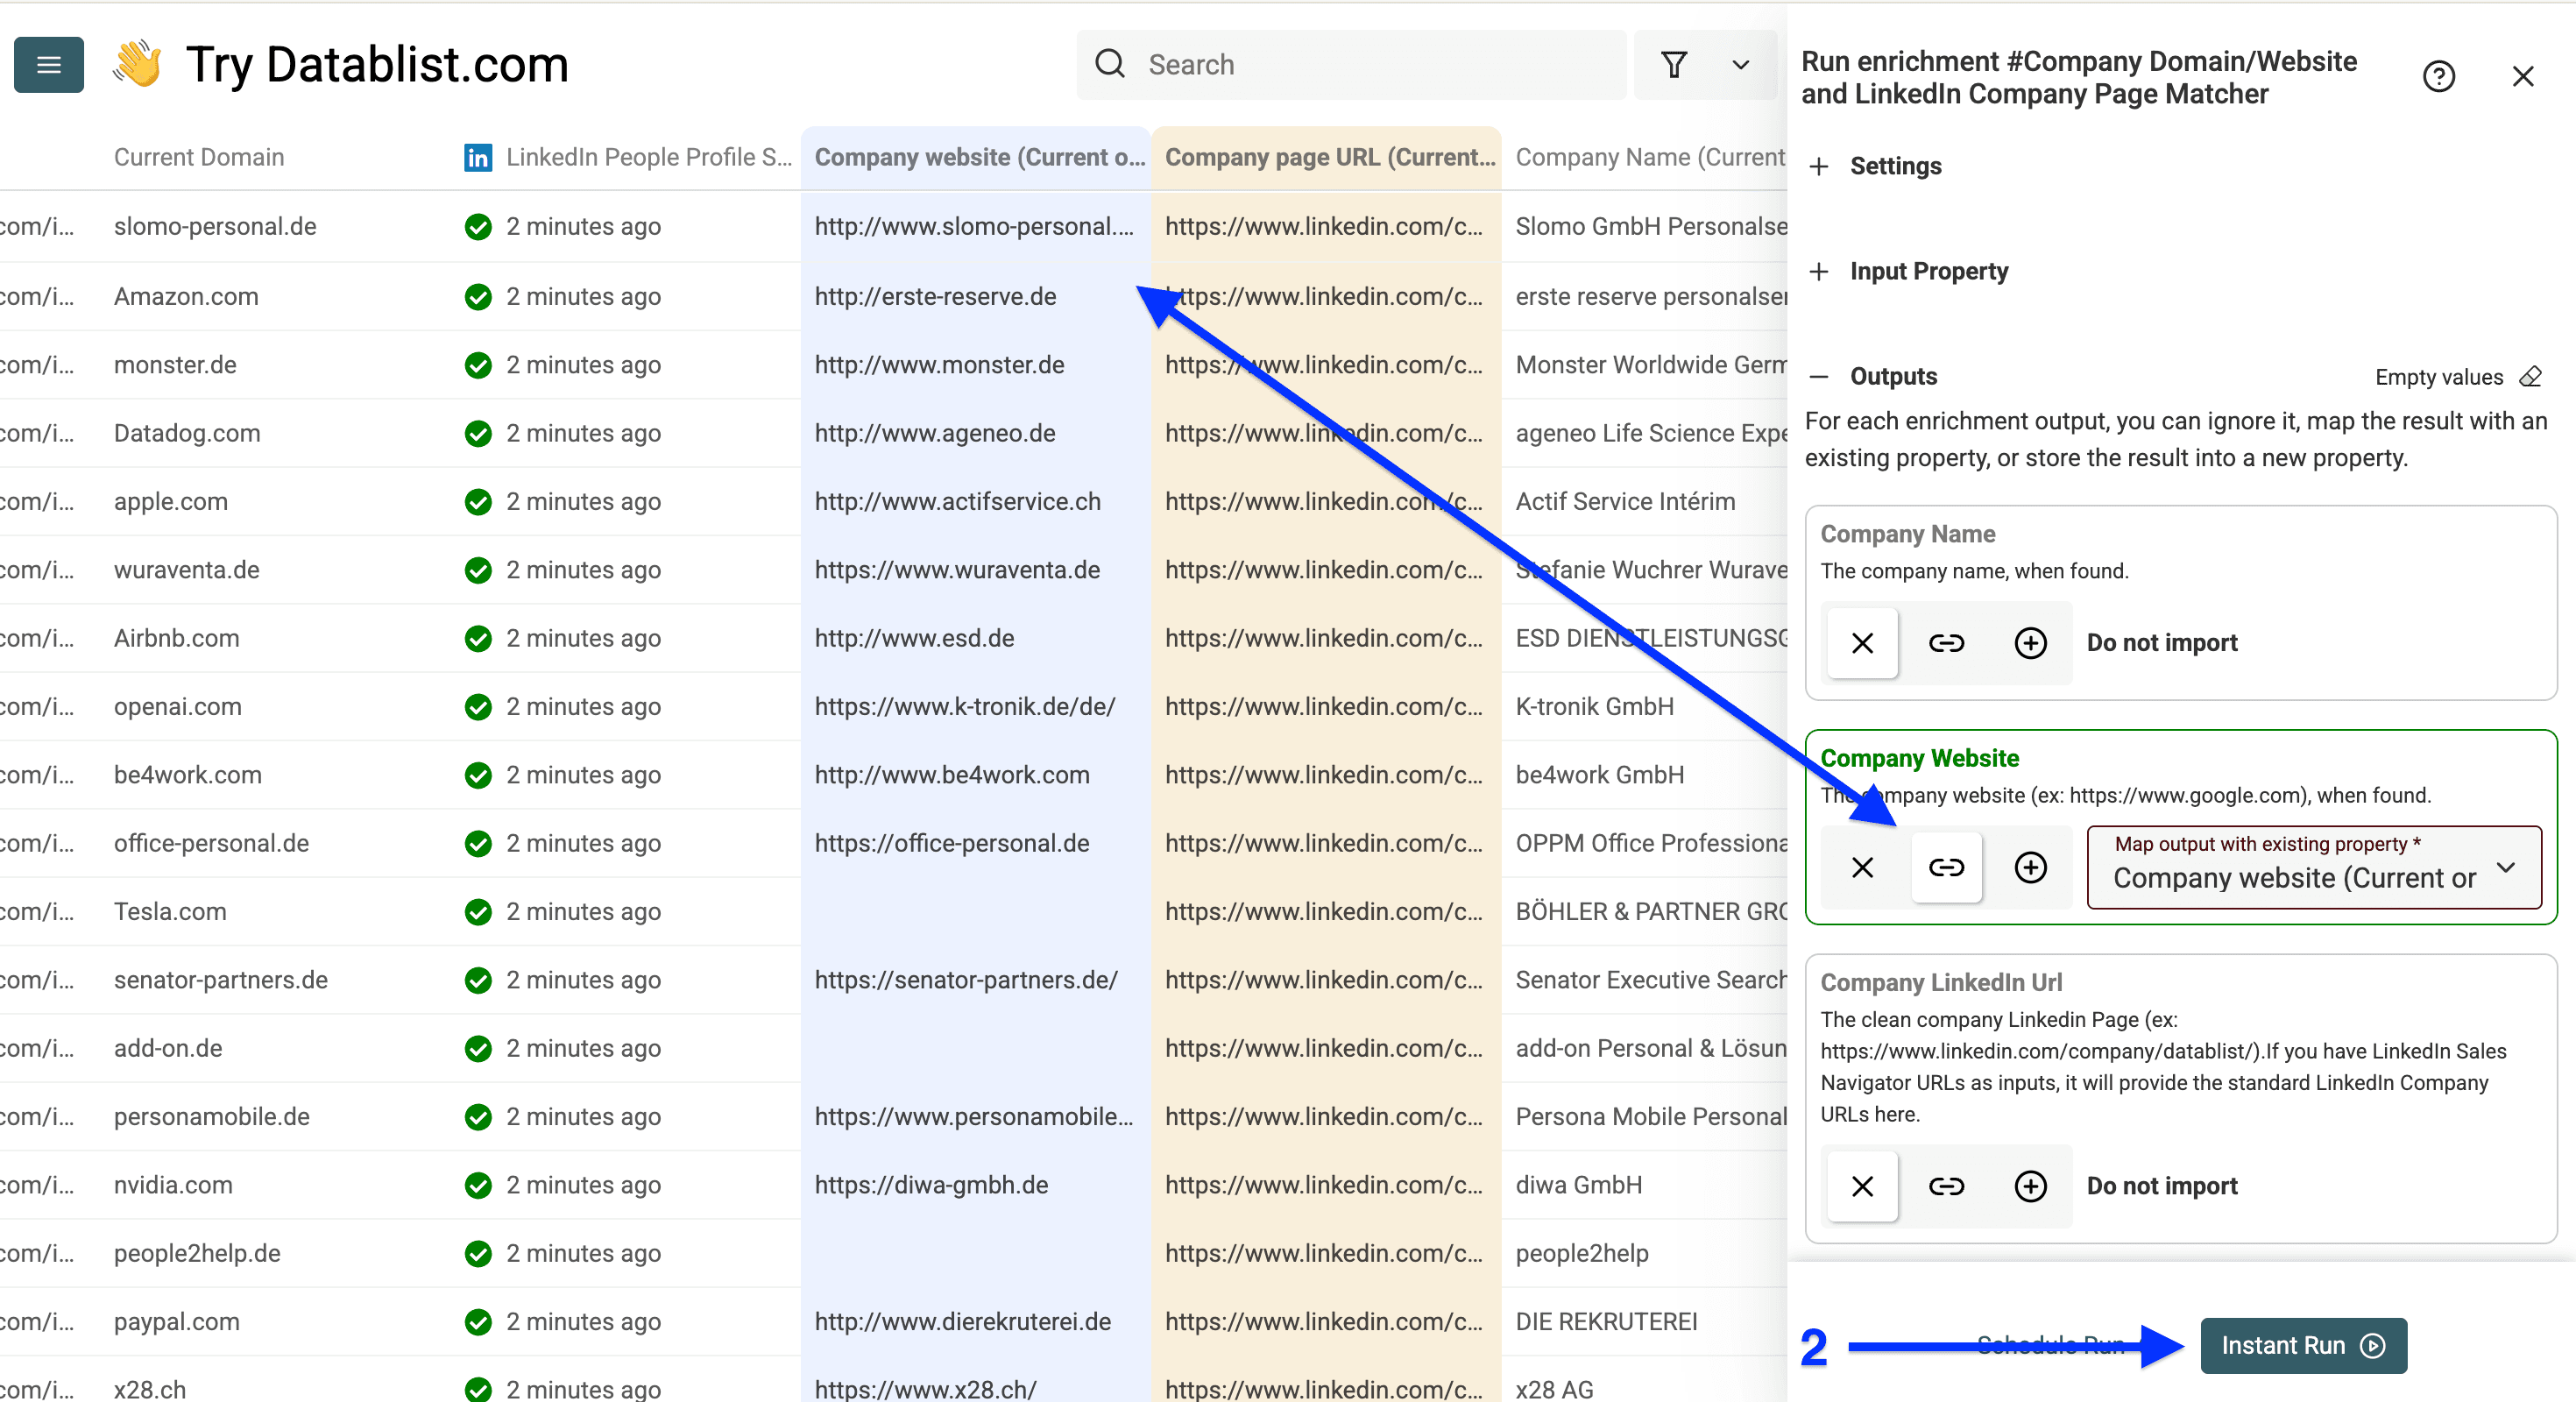Click the LinkedIn icon in the People Profile column header
Image resolution: width=2576 pixels, height=1402 pixels.
click(x=478, y=157)
